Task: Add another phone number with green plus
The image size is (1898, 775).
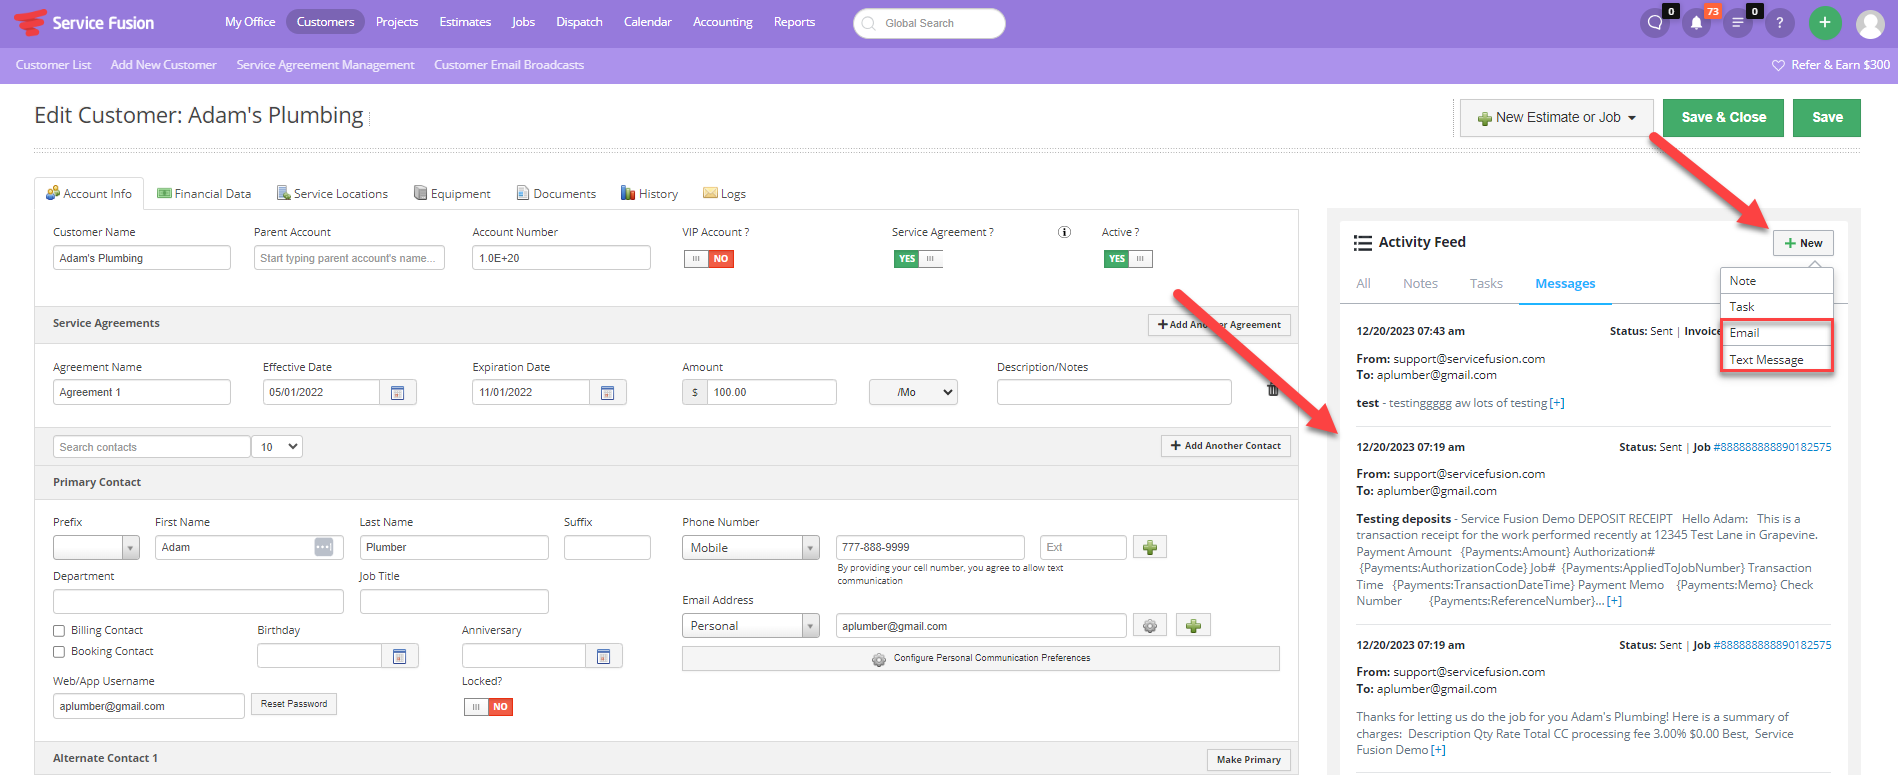Action: pyautogui.click(x=1150, y=547)
